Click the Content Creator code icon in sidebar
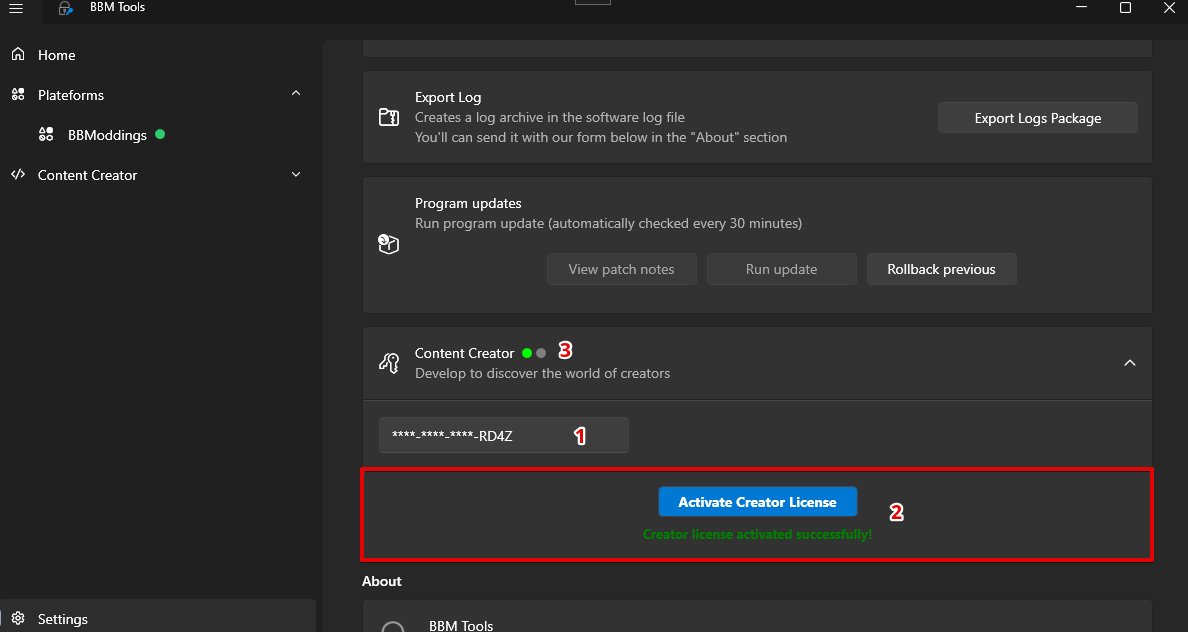1188x632 pixels. [x=18, y=175]
